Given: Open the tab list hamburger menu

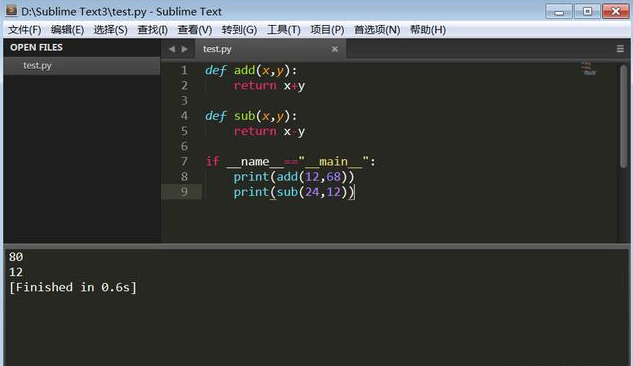Looking at the screenshot, I should click(x=620, y=49).
